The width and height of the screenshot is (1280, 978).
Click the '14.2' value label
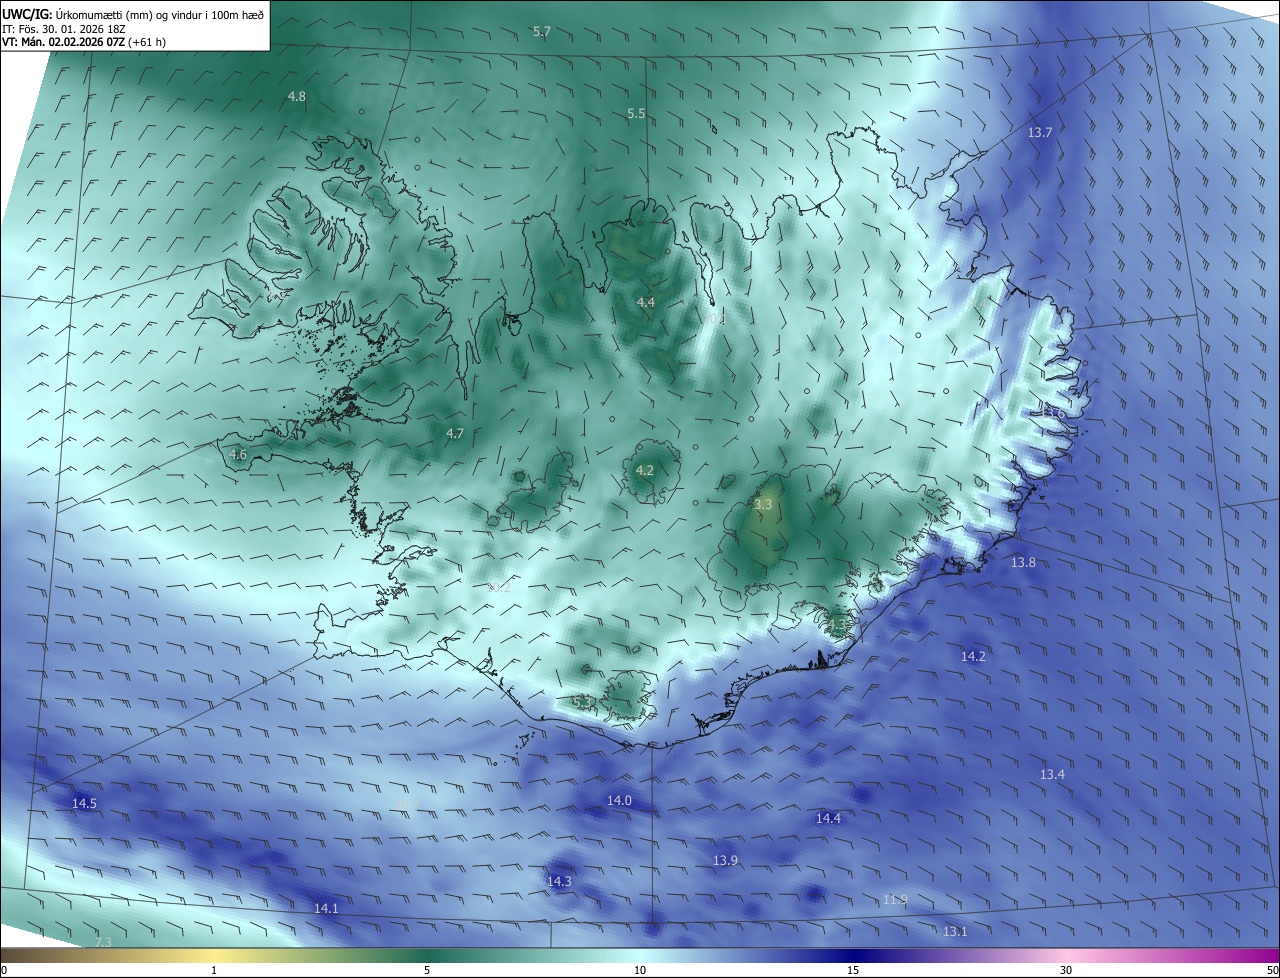pos(973,657)
